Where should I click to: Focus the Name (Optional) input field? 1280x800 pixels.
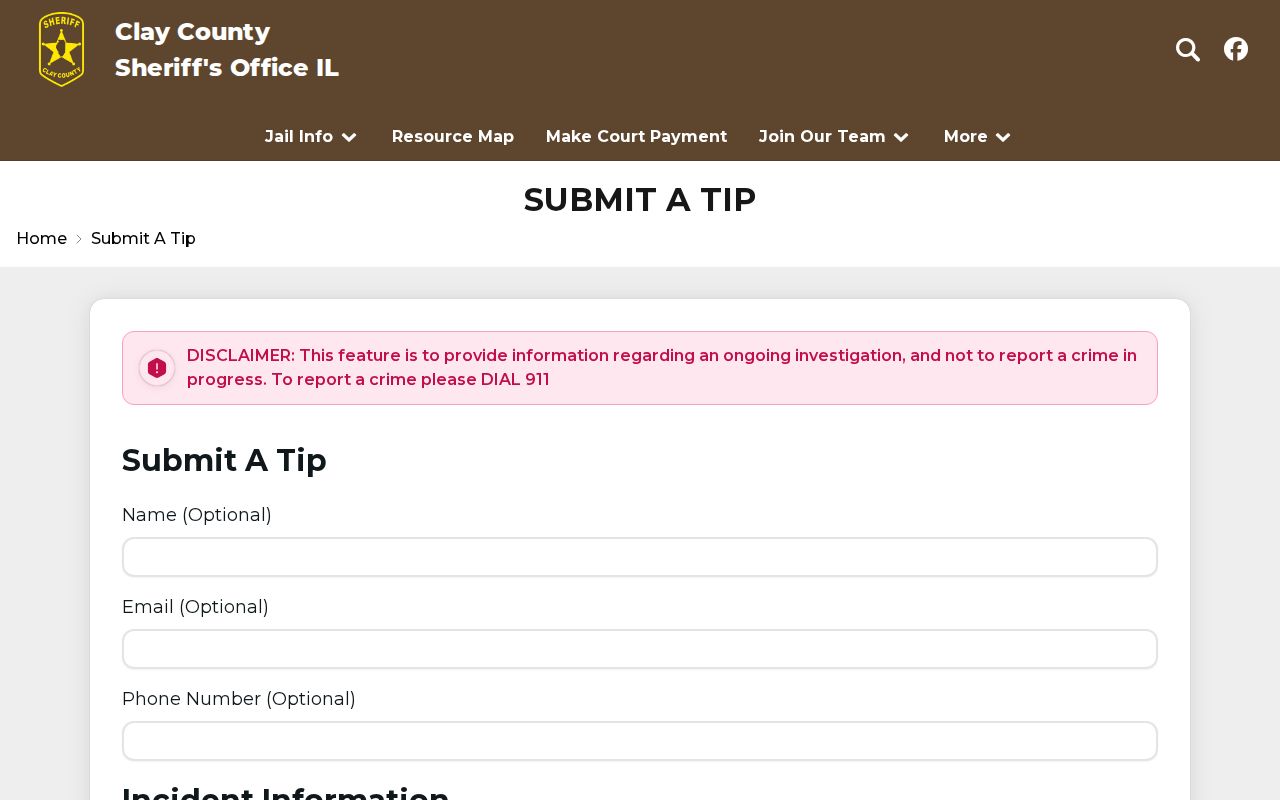(640, 557)
